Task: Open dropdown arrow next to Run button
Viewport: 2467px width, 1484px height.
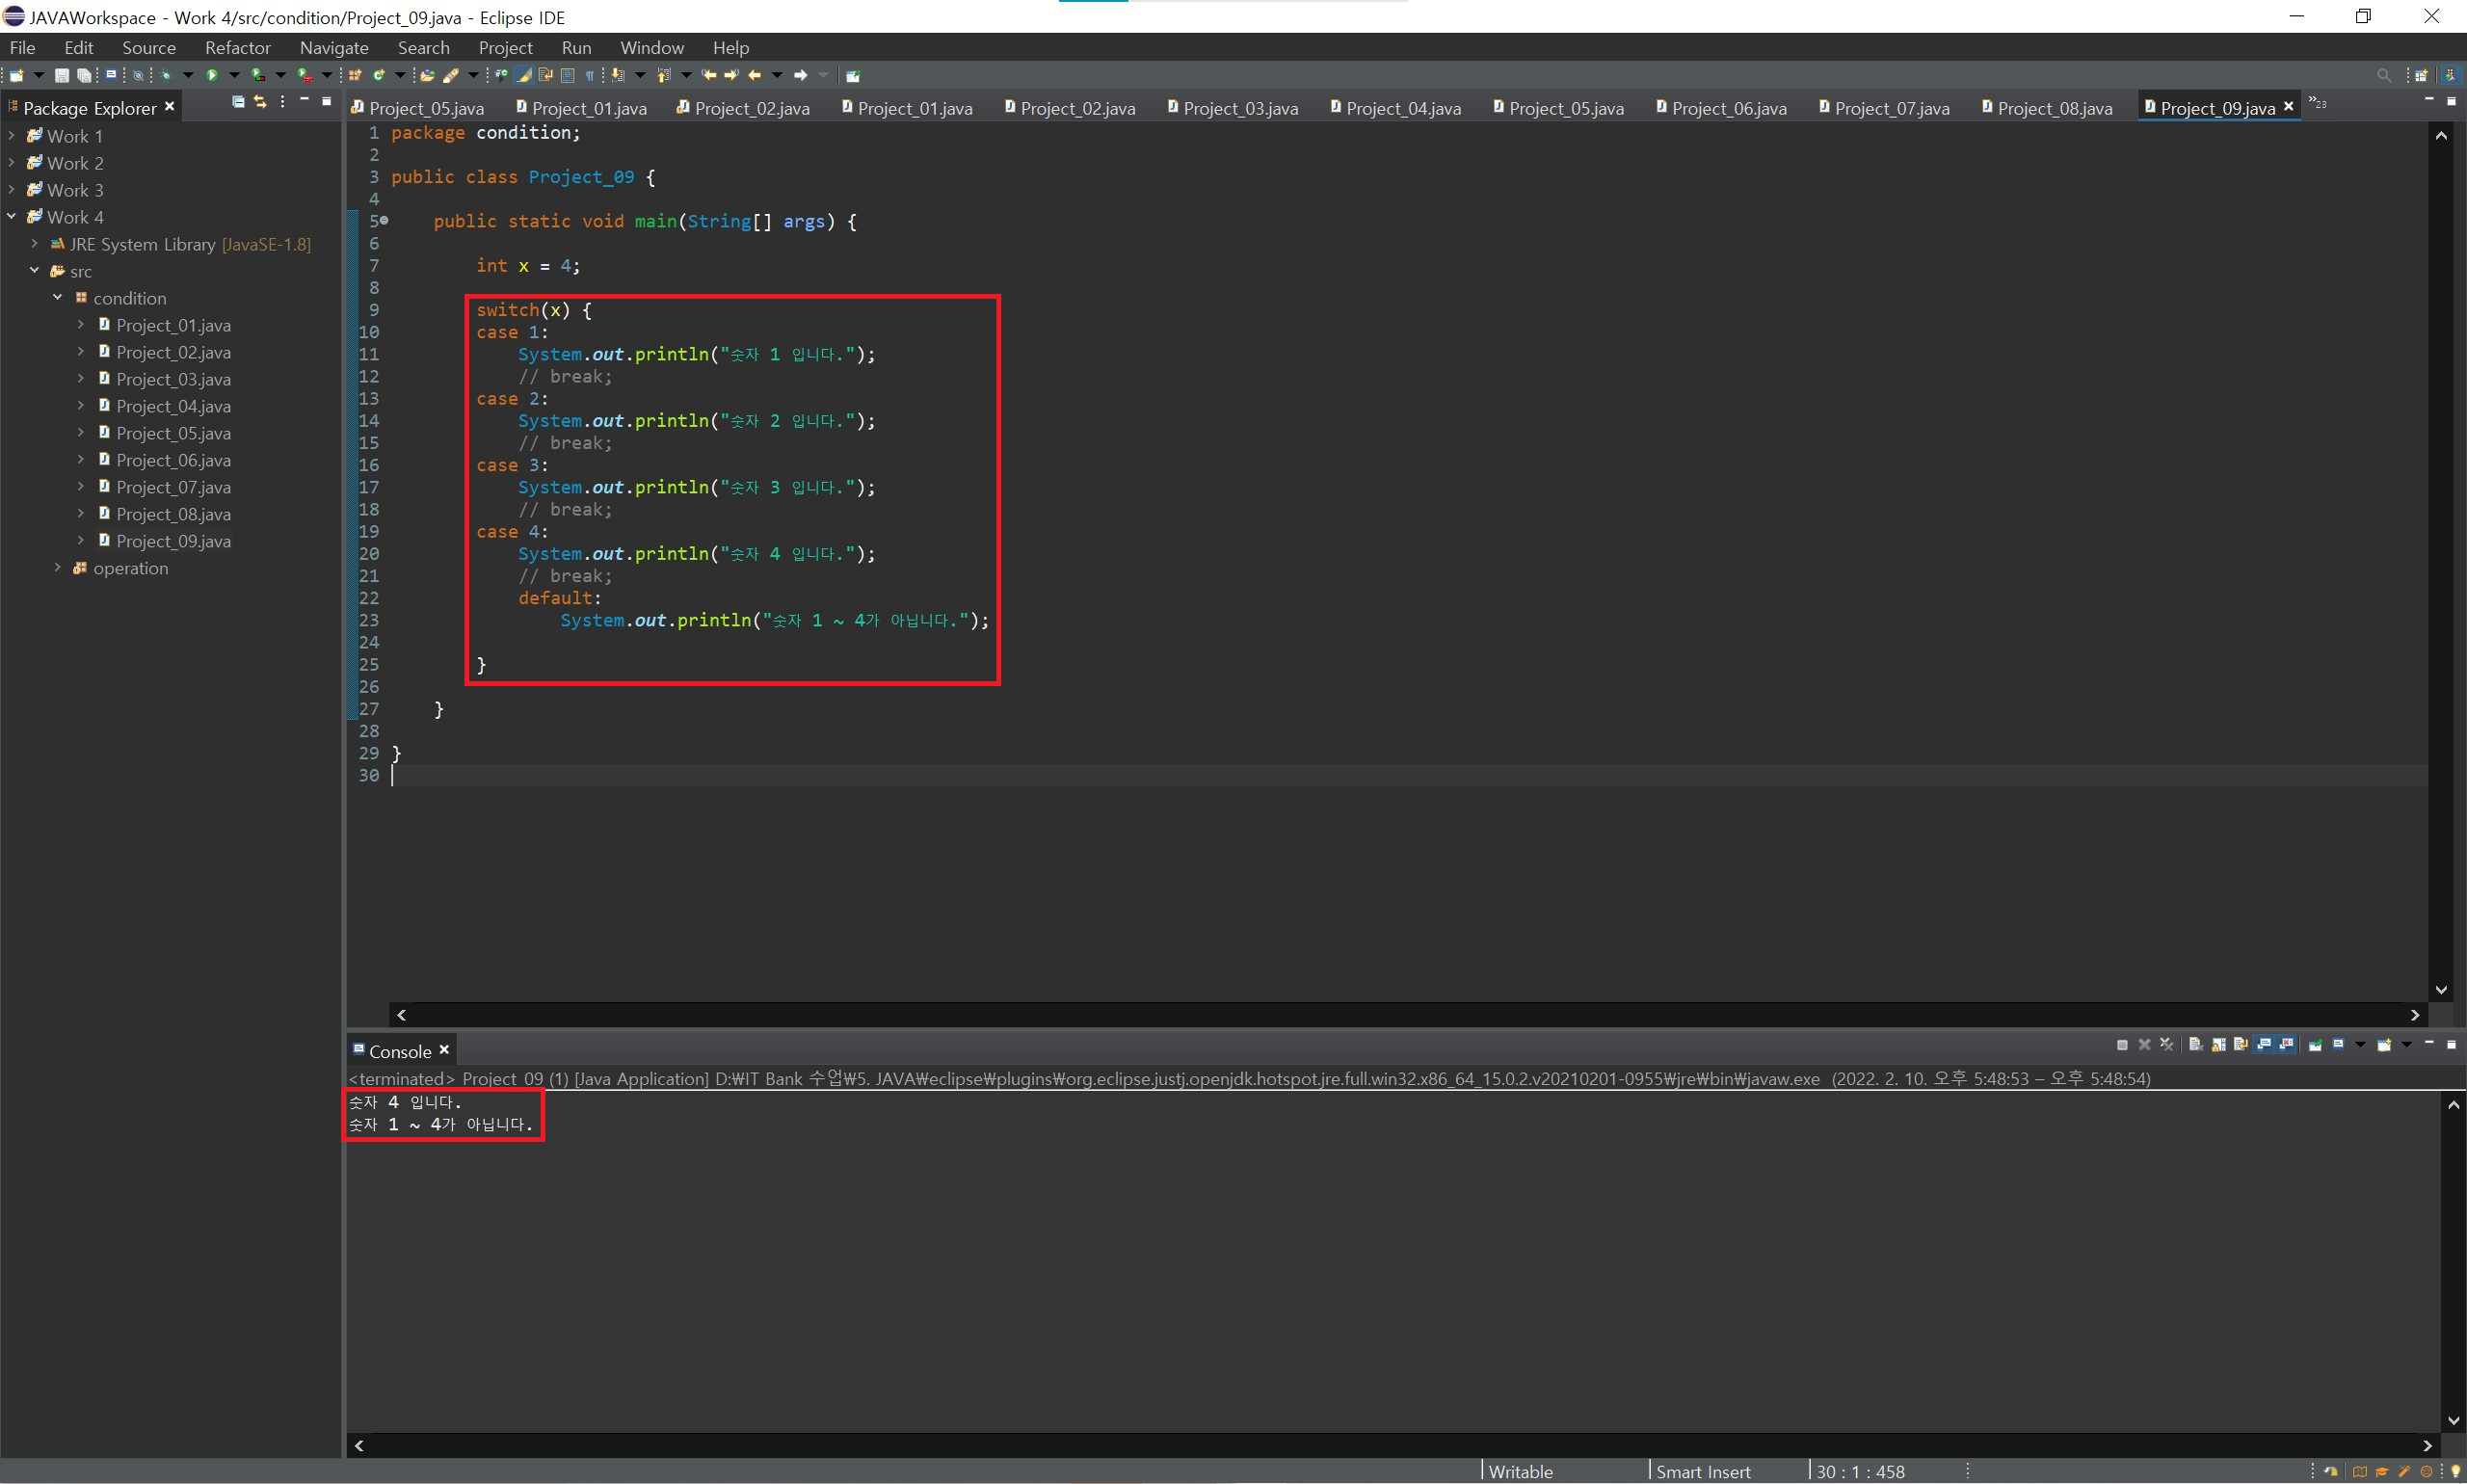Action: [235, 75]
